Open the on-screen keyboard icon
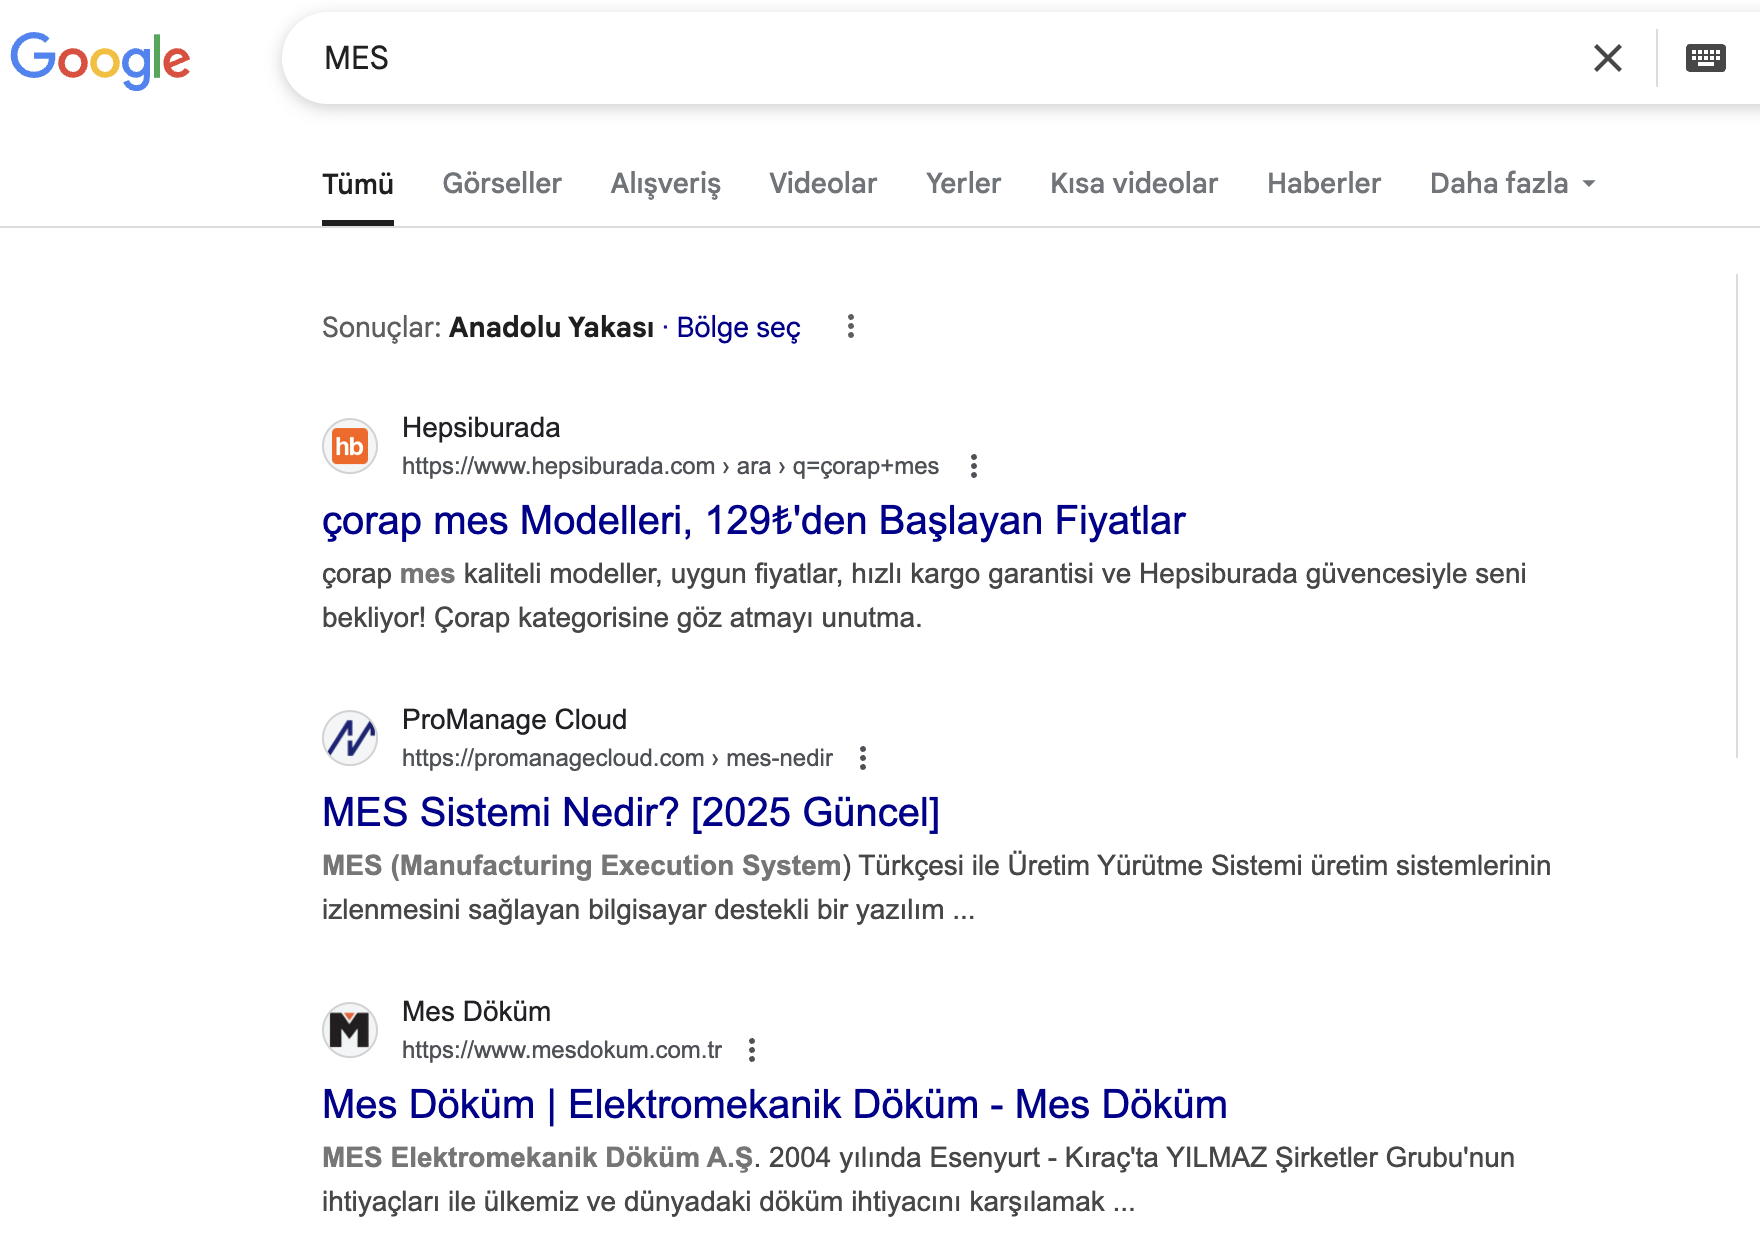1760x1242 pixels. point(1705,58)
